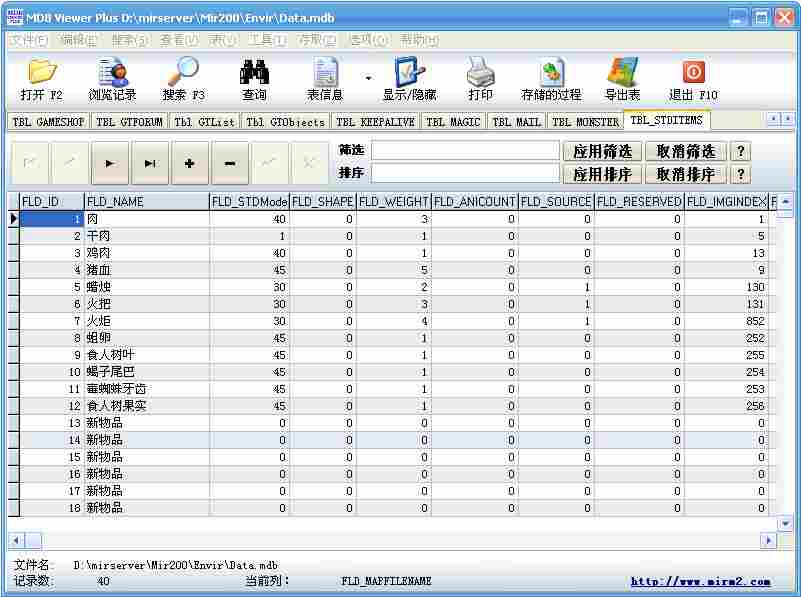Viewport: 801px width, 597px height.
Task: Click the 浏览记录 browse records icon
Action: (112, 78)
